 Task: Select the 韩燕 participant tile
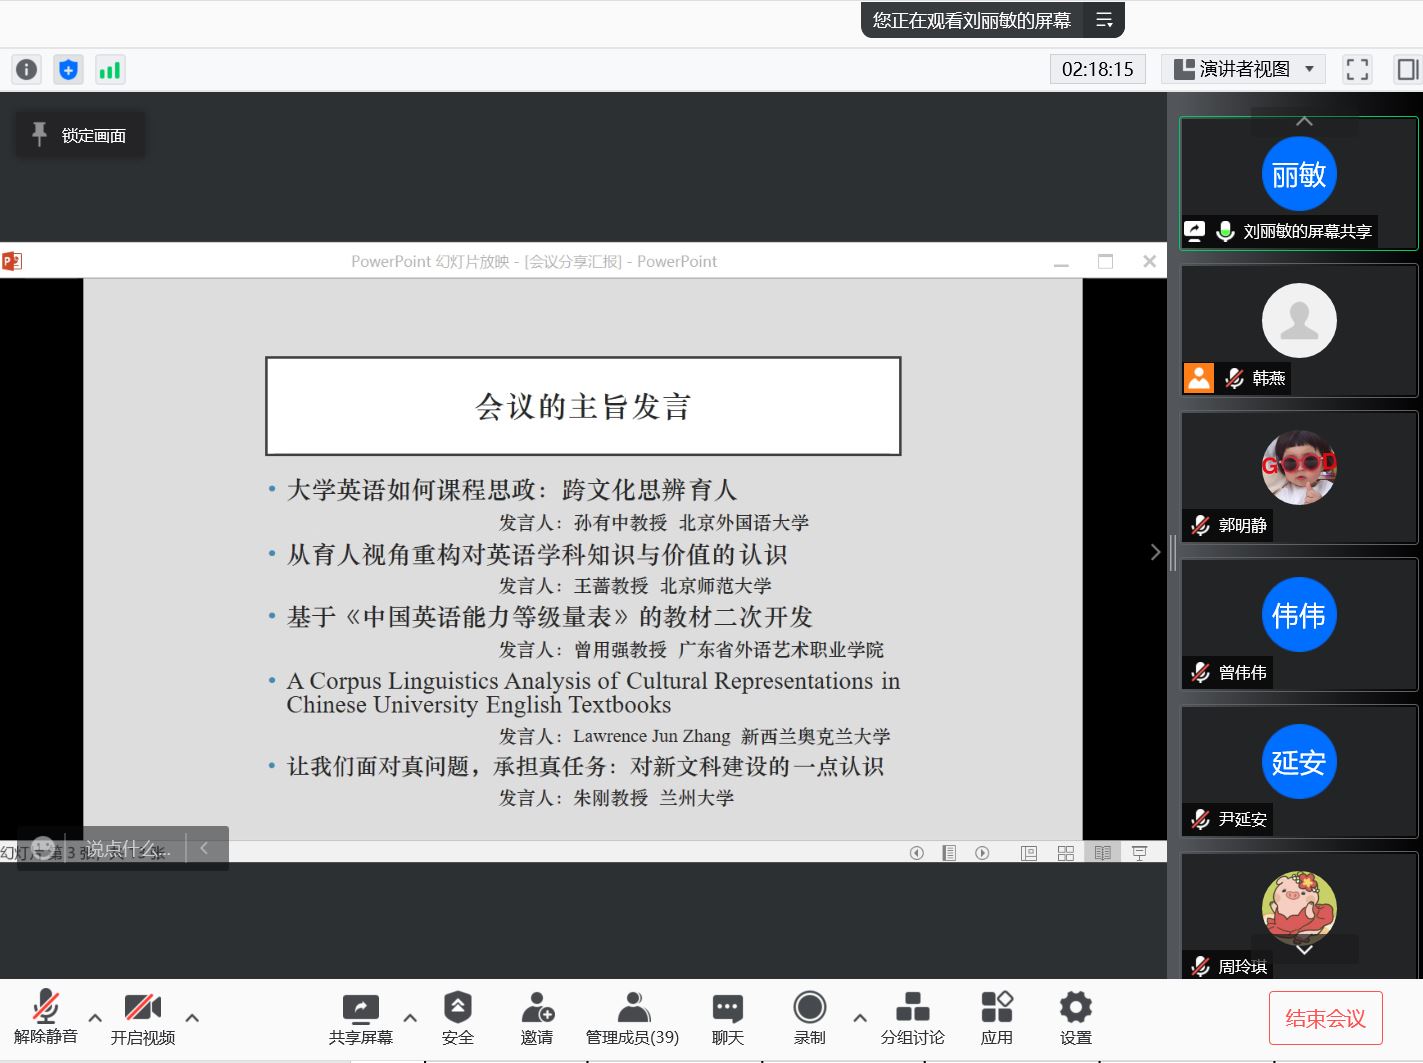coord(1299,330)
